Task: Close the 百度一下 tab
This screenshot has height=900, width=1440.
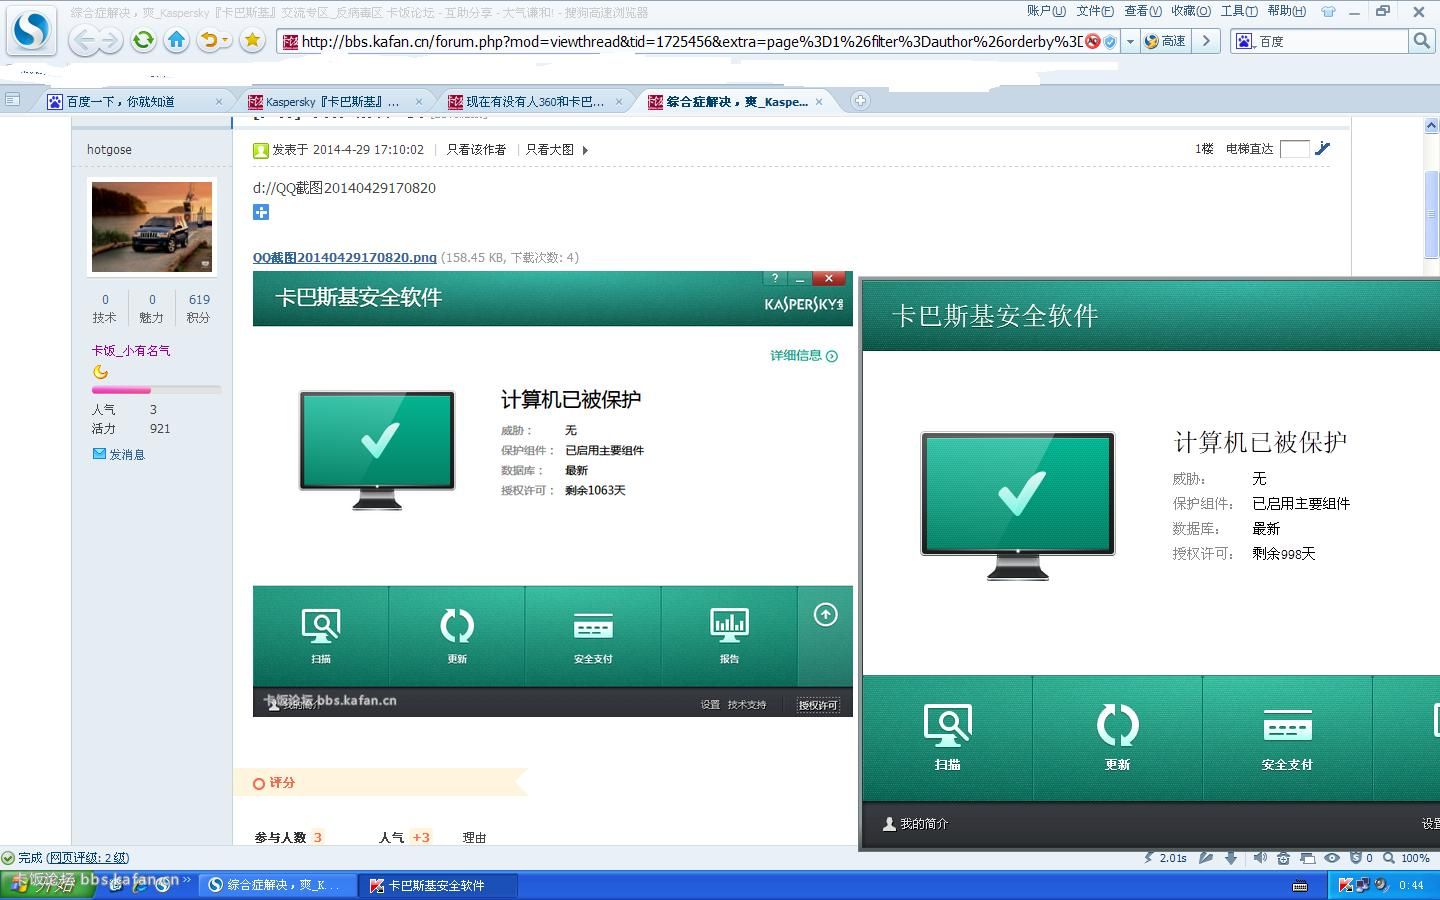Action: (x=219, y=101)
